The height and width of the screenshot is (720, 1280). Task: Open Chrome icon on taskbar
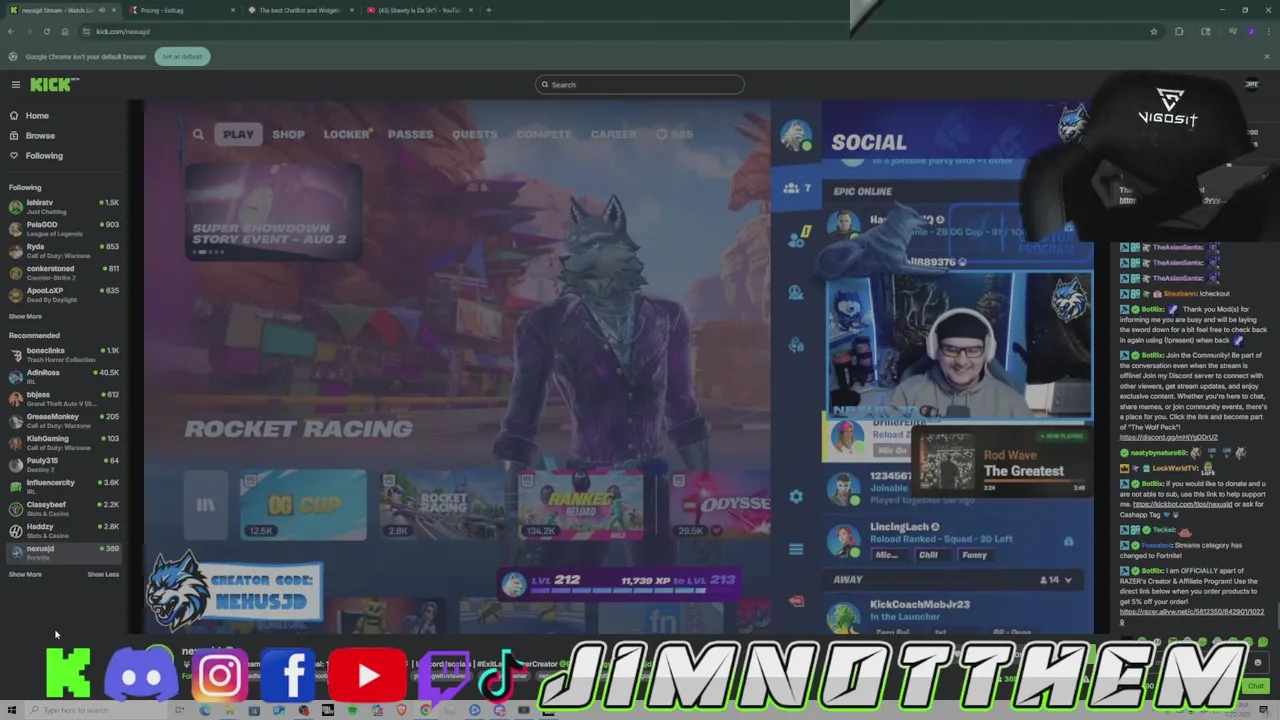[425, 710]
